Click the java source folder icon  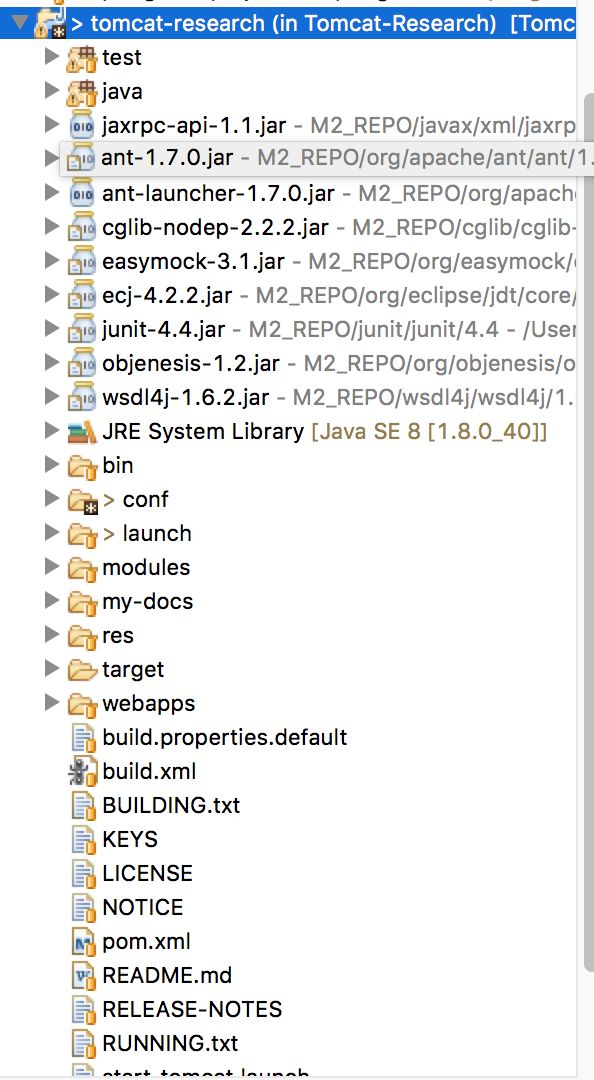[x=83, y=91]
